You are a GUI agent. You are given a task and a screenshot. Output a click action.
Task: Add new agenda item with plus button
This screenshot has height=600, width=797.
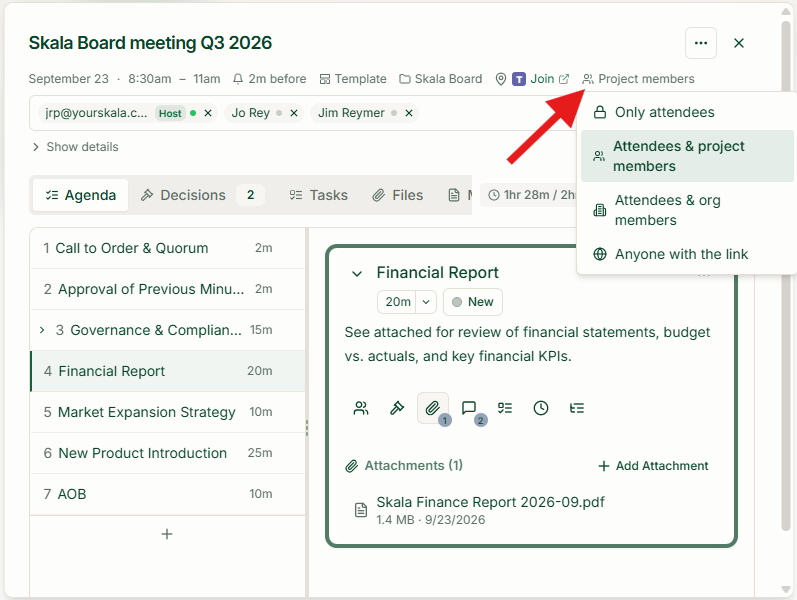click(x=167, y=534)
